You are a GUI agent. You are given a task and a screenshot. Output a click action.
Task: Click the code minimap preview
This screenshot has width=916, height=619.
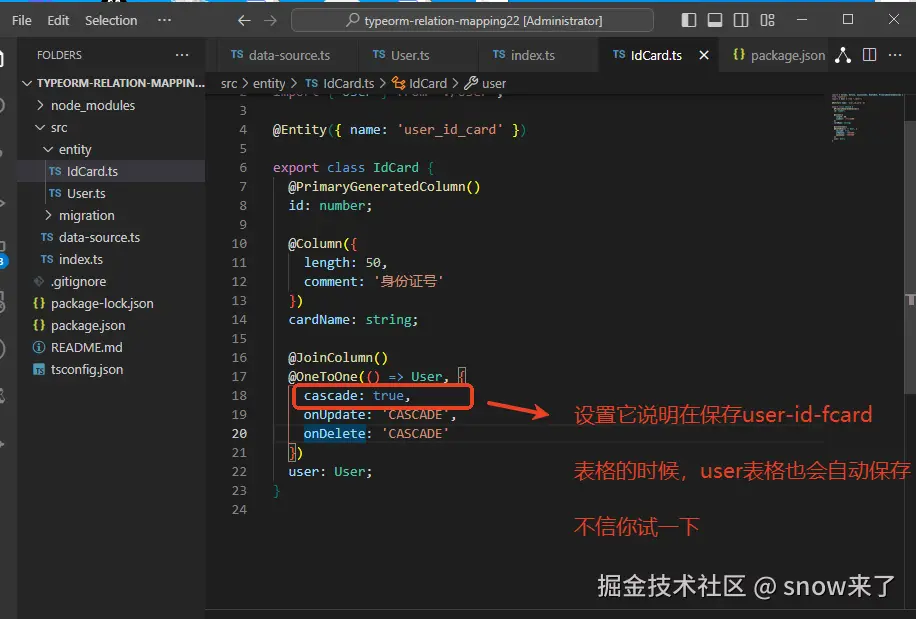click(x=865, y=117)
